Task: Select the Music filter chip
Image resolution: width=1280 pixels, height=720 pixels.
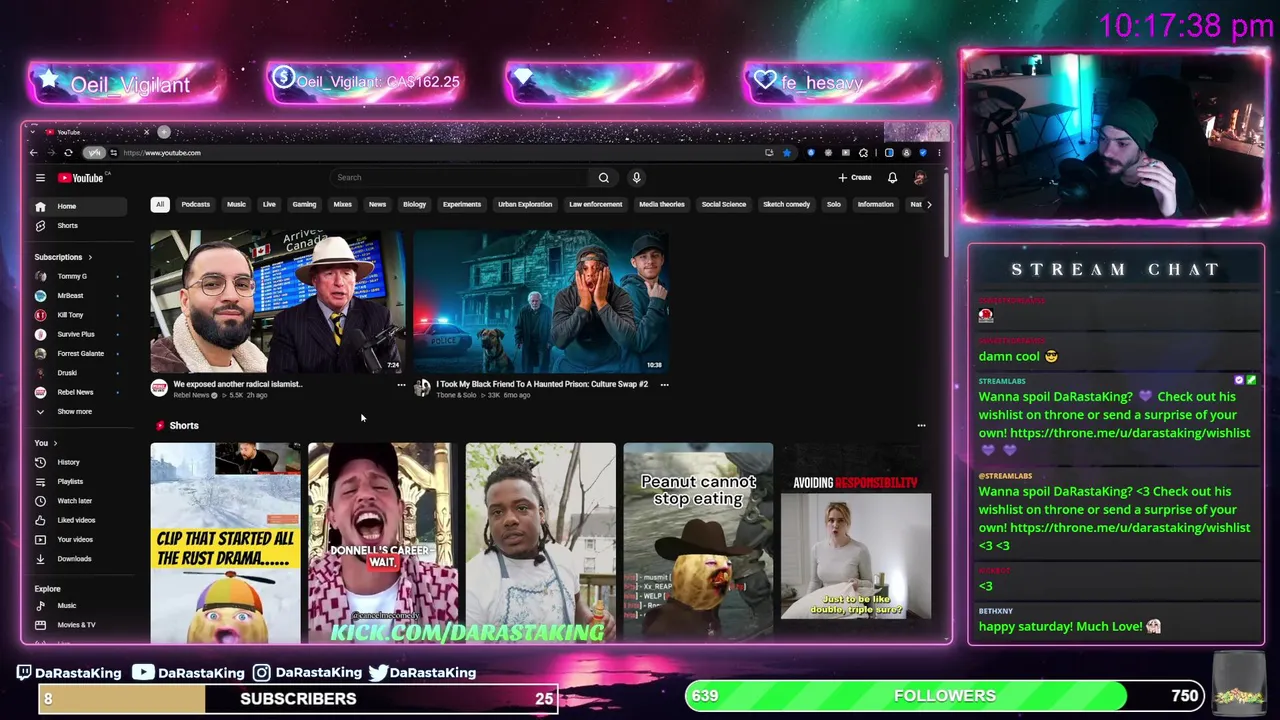Action: (236, 205)
